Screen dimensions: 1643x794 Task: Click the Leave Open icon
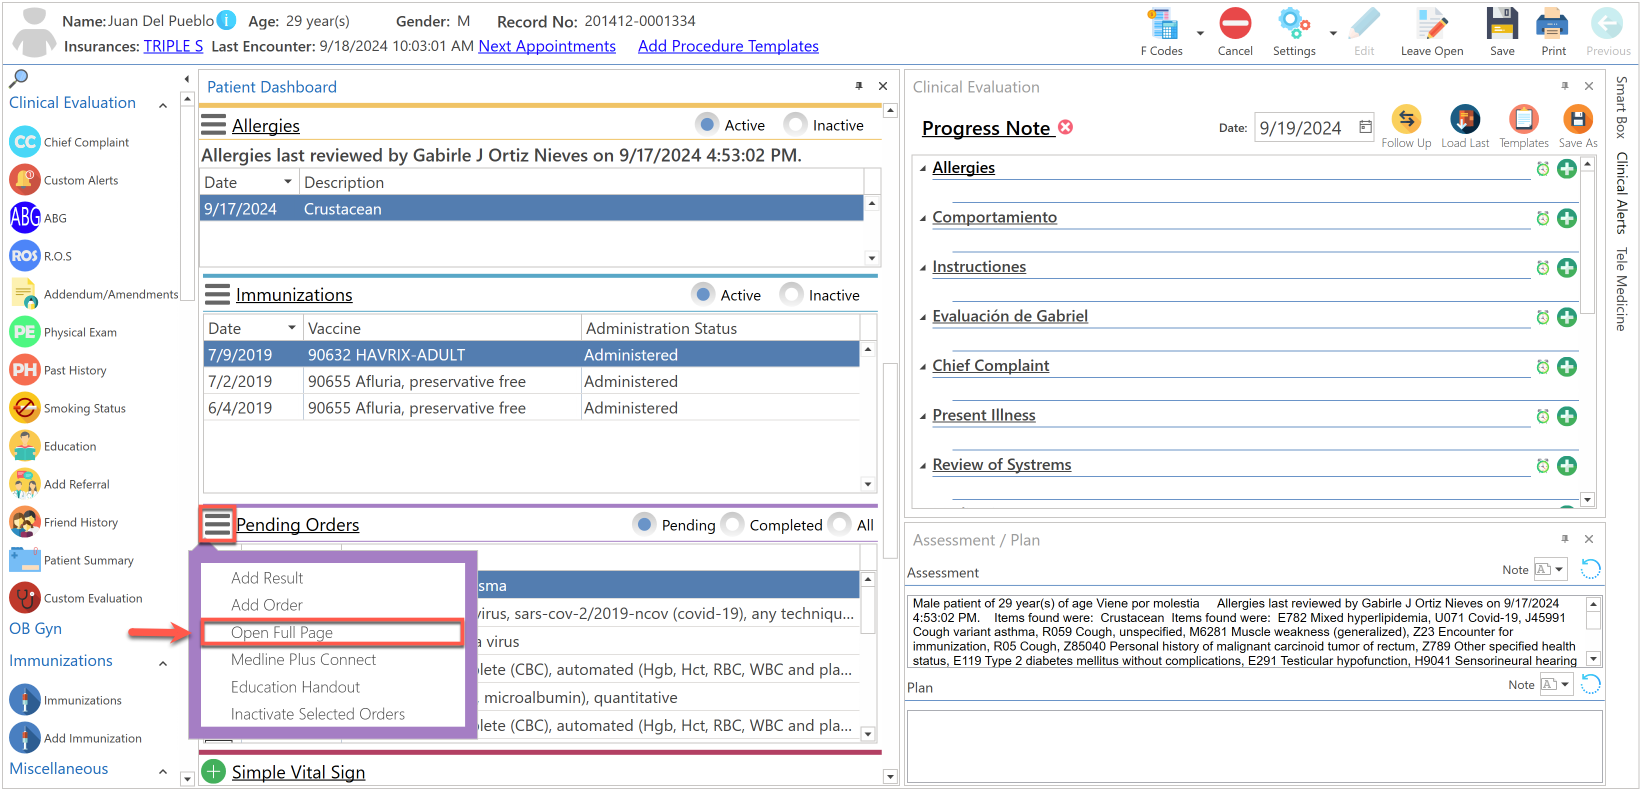click(1431, 24)
